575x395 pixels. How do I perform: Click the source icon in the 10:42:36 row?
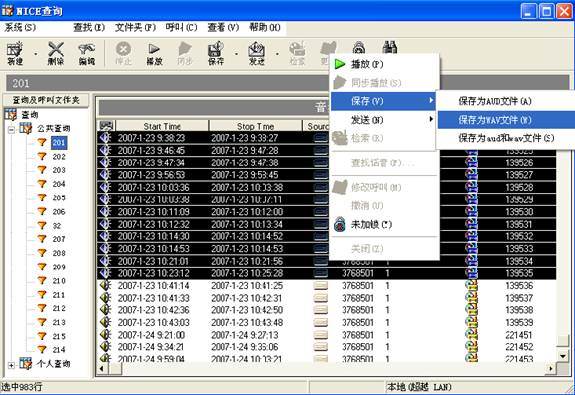point(321,310)
